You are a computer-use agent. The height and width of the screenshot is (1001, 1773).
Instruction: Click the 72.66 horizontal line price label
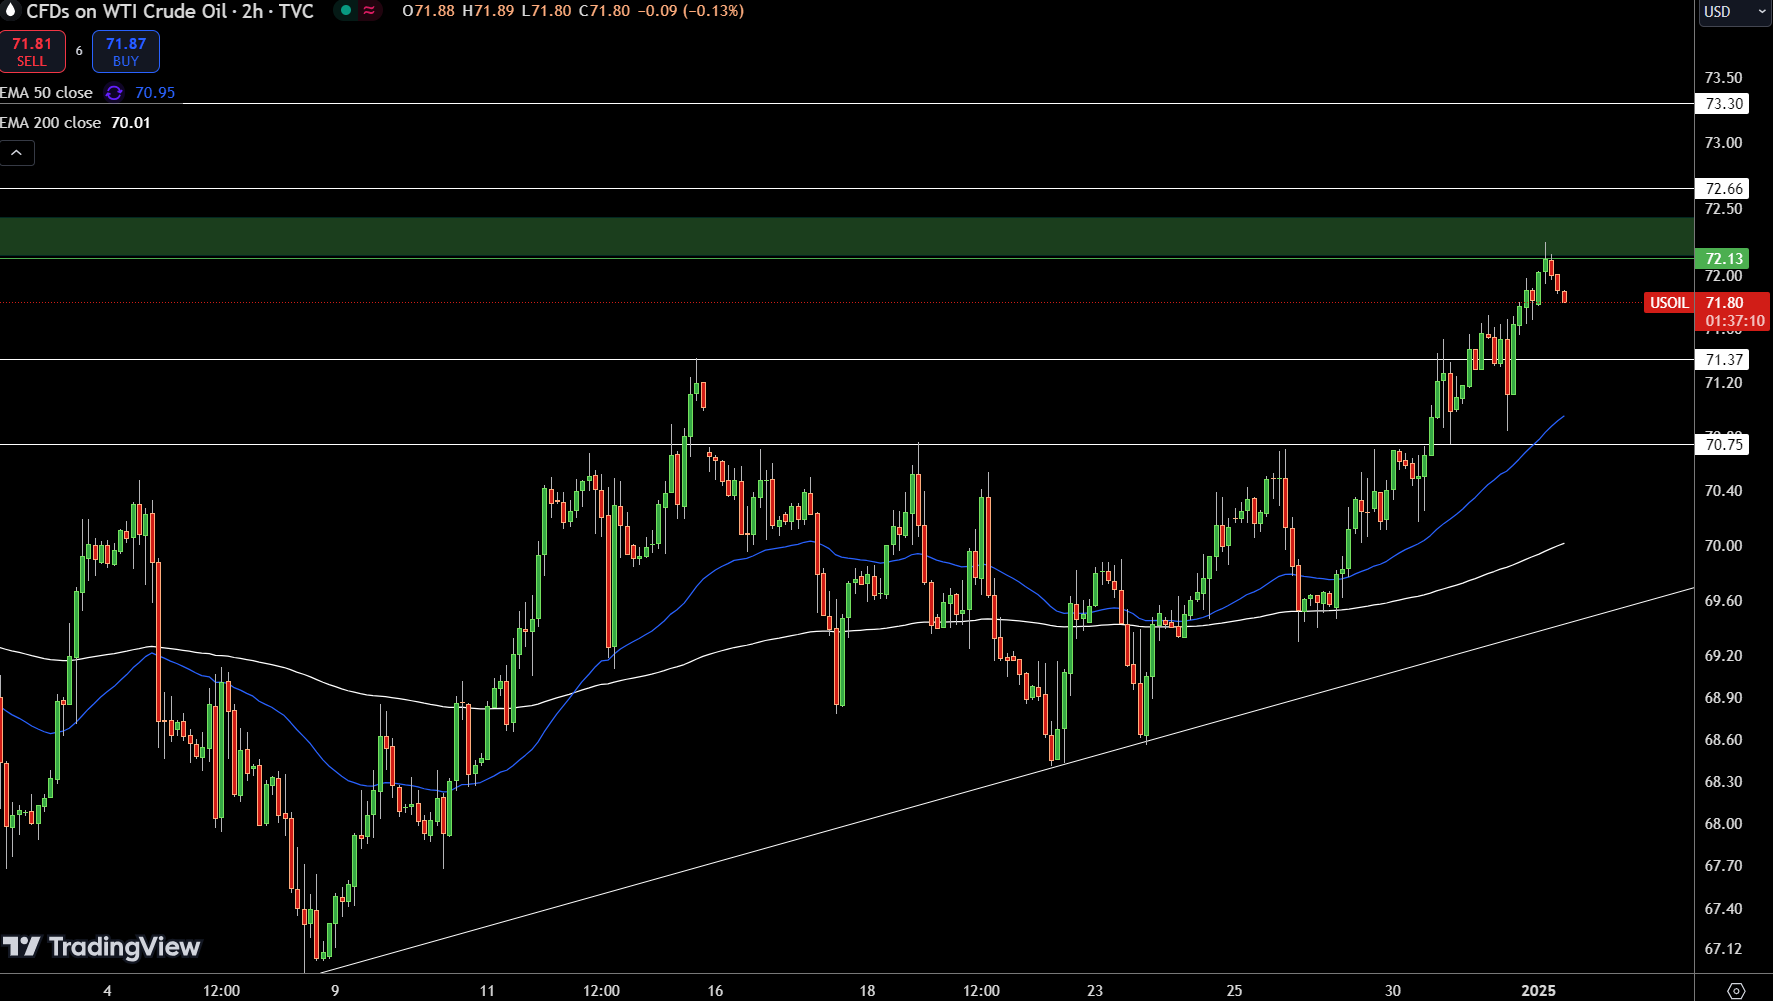[1724, 189]
